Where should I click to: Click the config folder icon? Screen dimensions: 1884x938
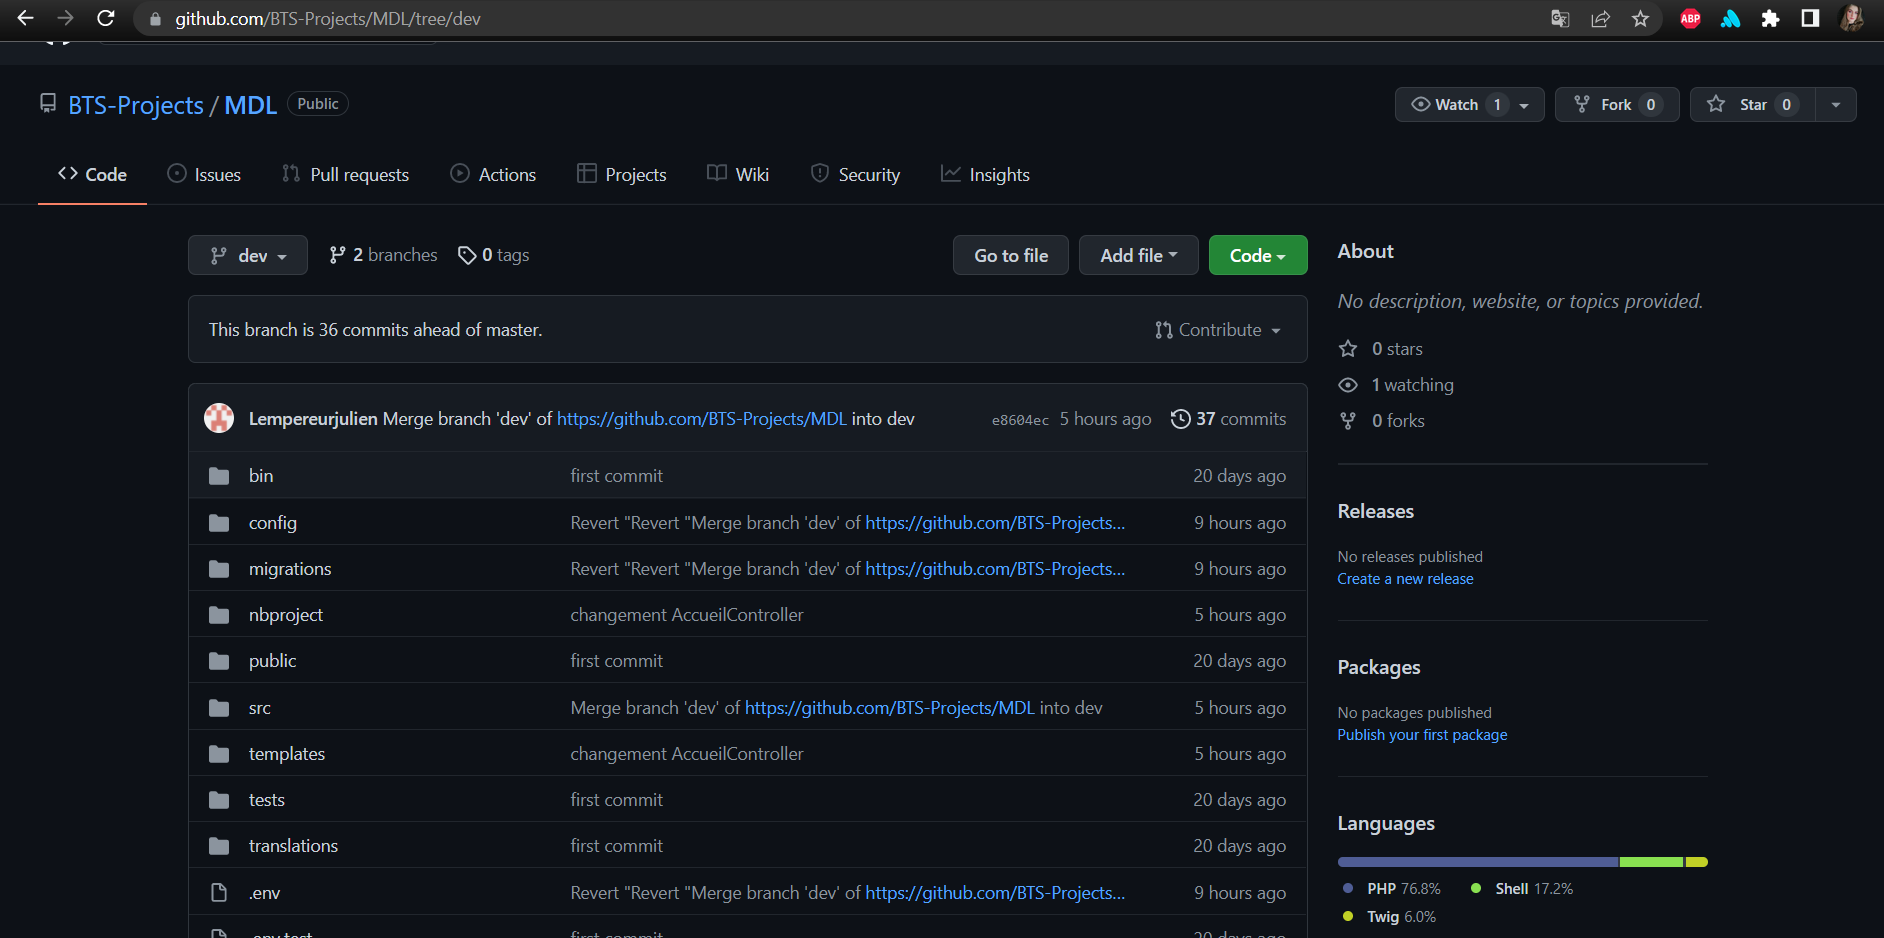tap(219, 523)
